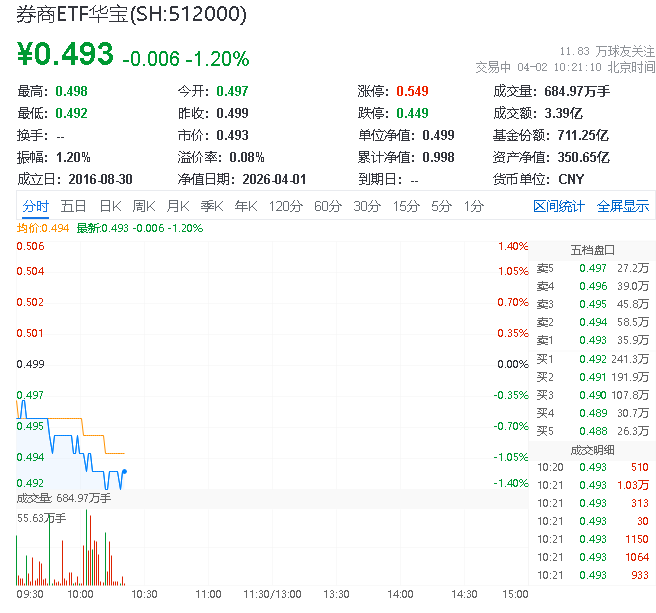Viewport: 656px width, 613px height.
Task: Select the 60分 chart tab
Action: (328, 206)
